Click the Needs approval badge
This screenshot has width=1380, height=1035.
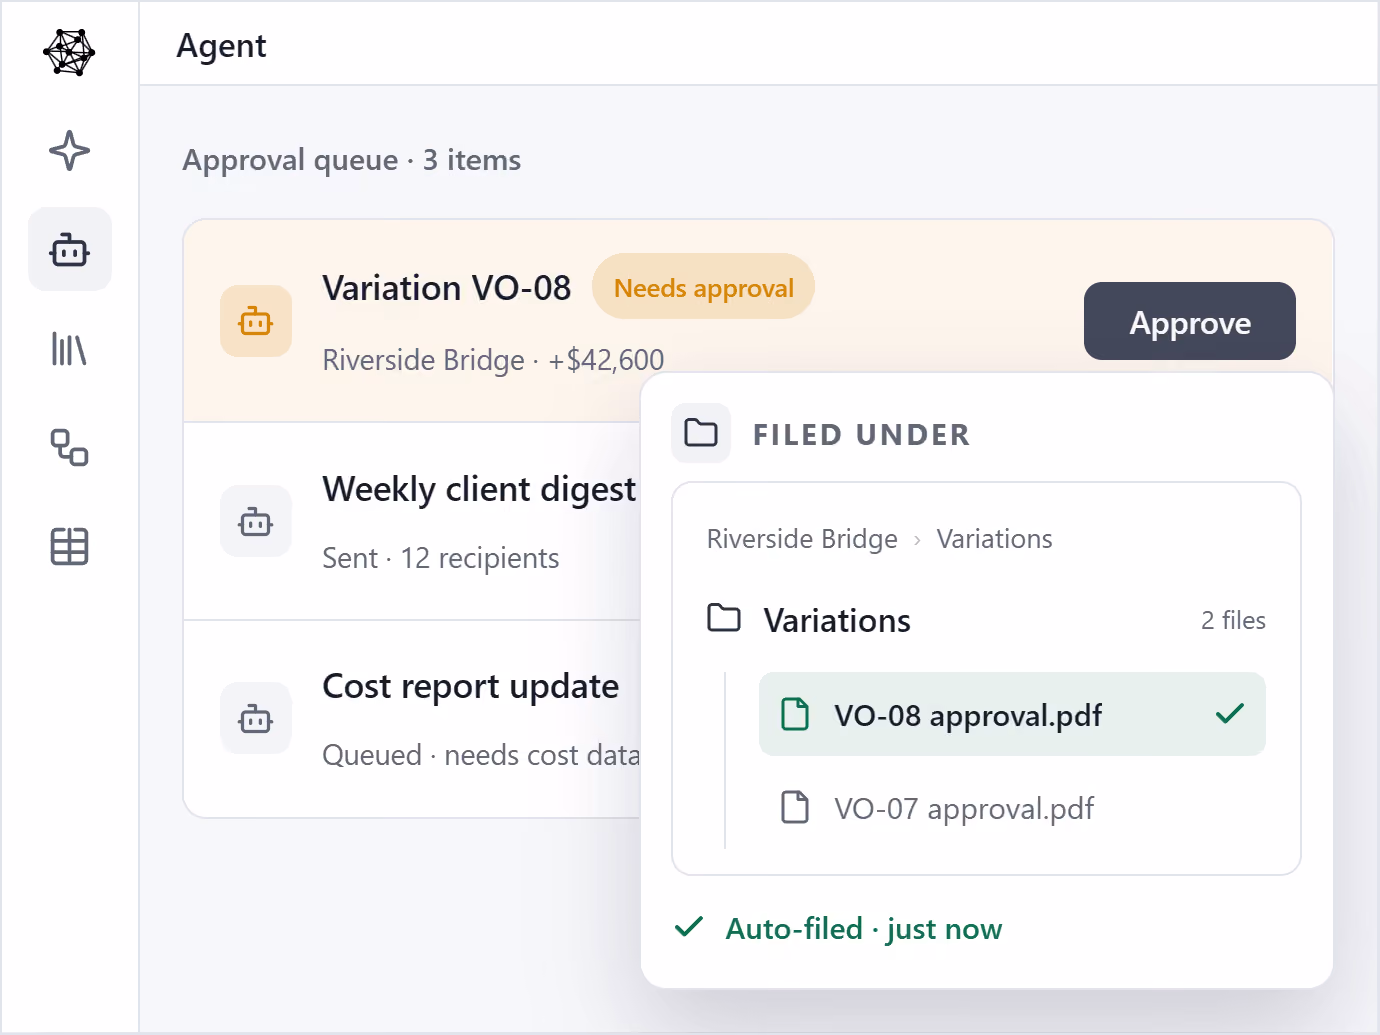pos(703,287)
